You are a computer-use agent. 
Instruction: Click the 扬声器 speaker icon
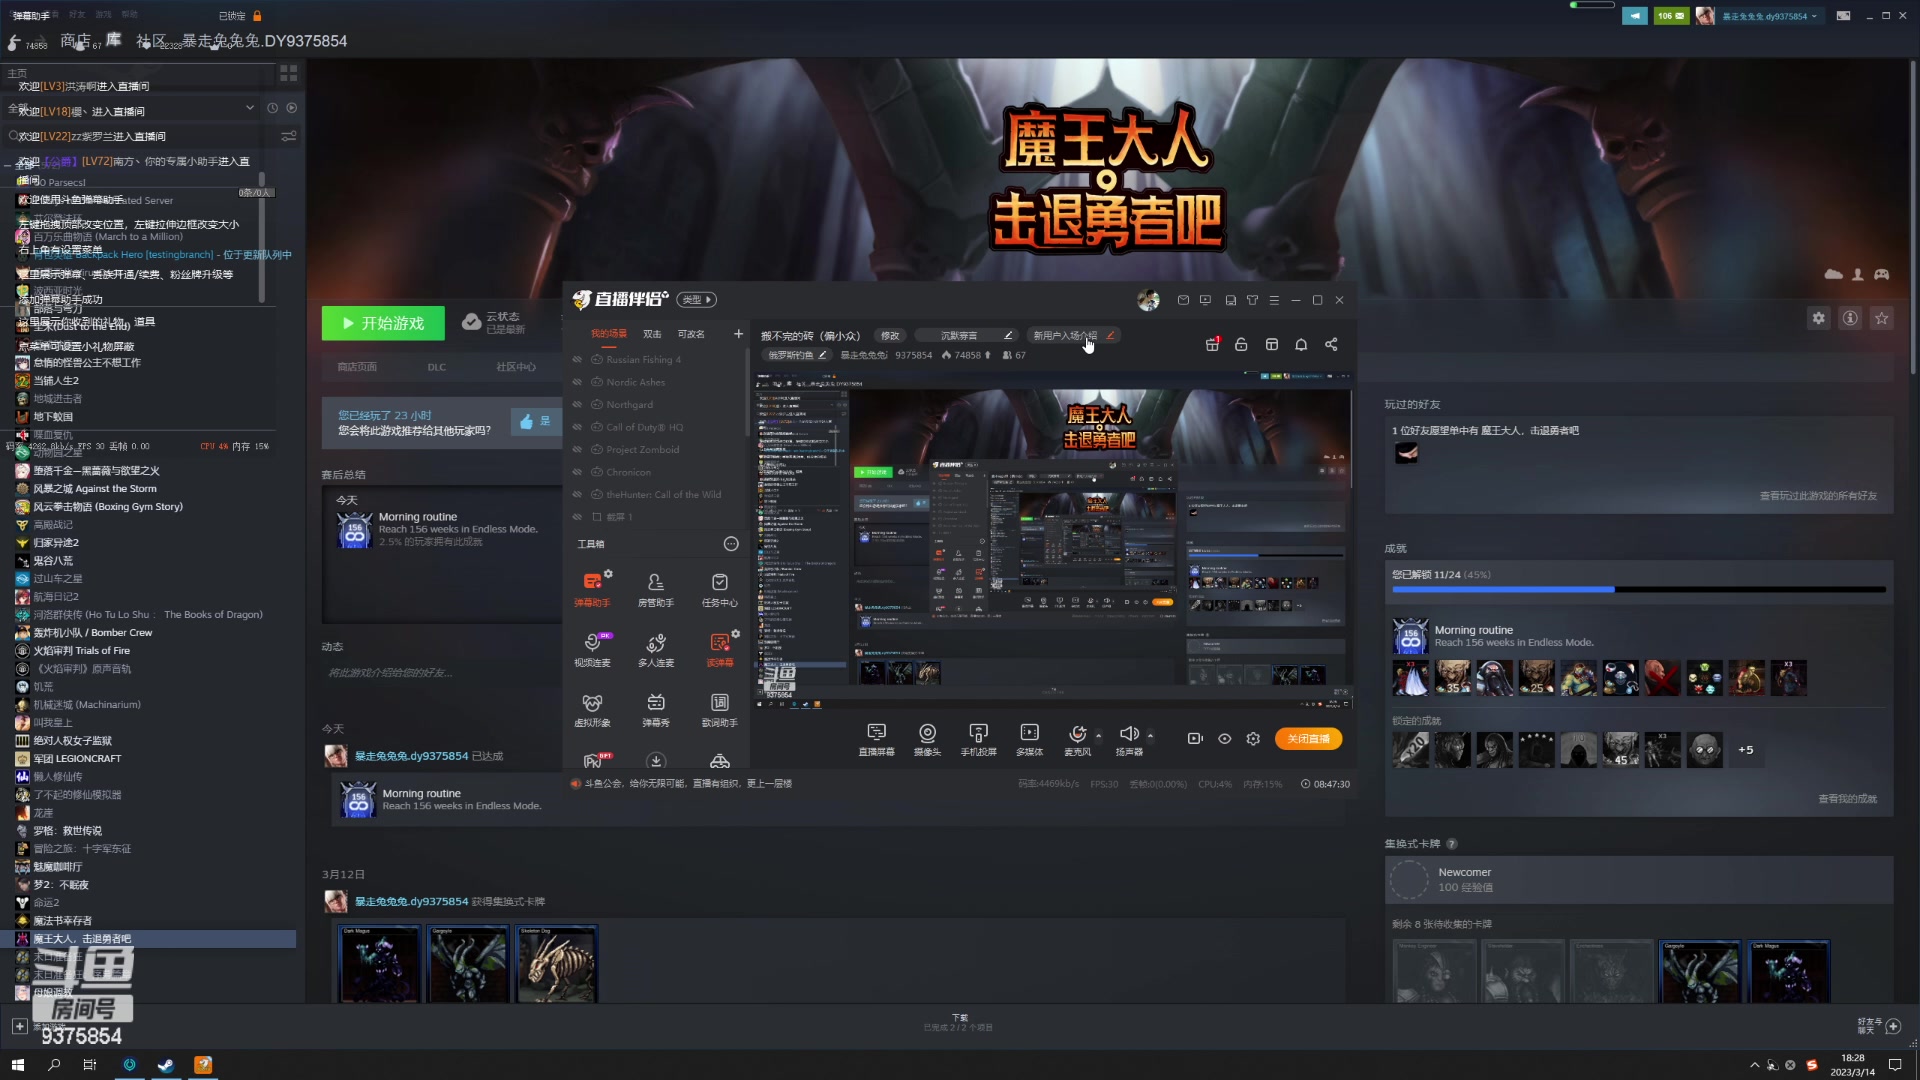1129,735
